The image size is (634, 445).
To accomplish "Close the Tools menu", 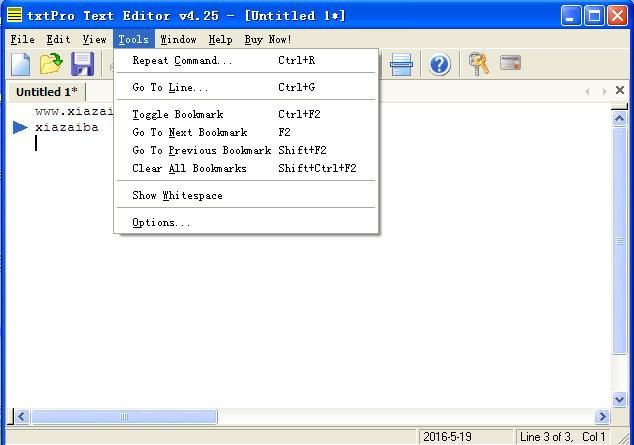I will [x=134, y=39].
